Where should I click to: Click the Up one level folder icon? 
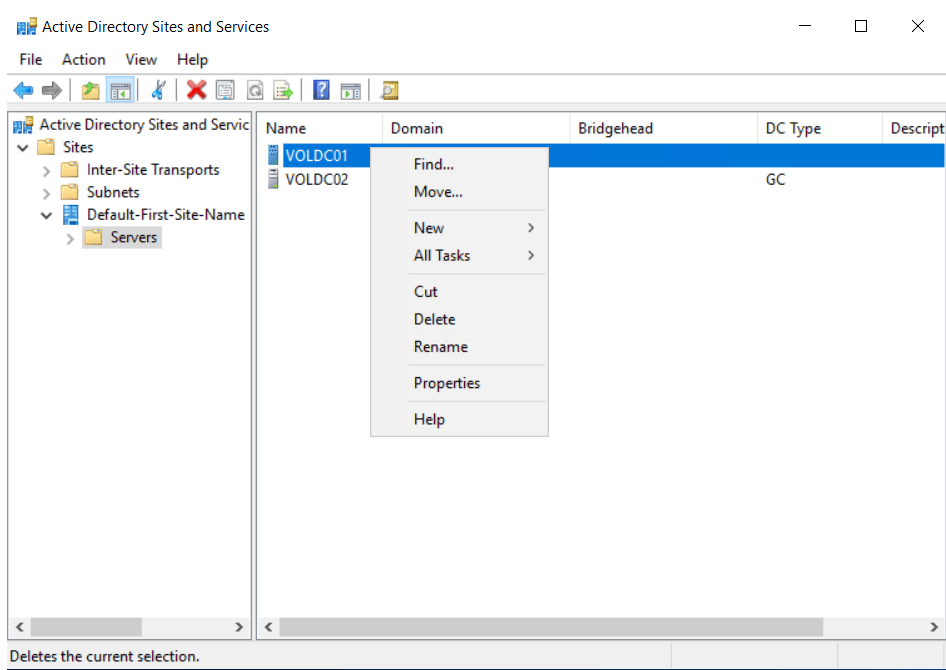(91, 91)
